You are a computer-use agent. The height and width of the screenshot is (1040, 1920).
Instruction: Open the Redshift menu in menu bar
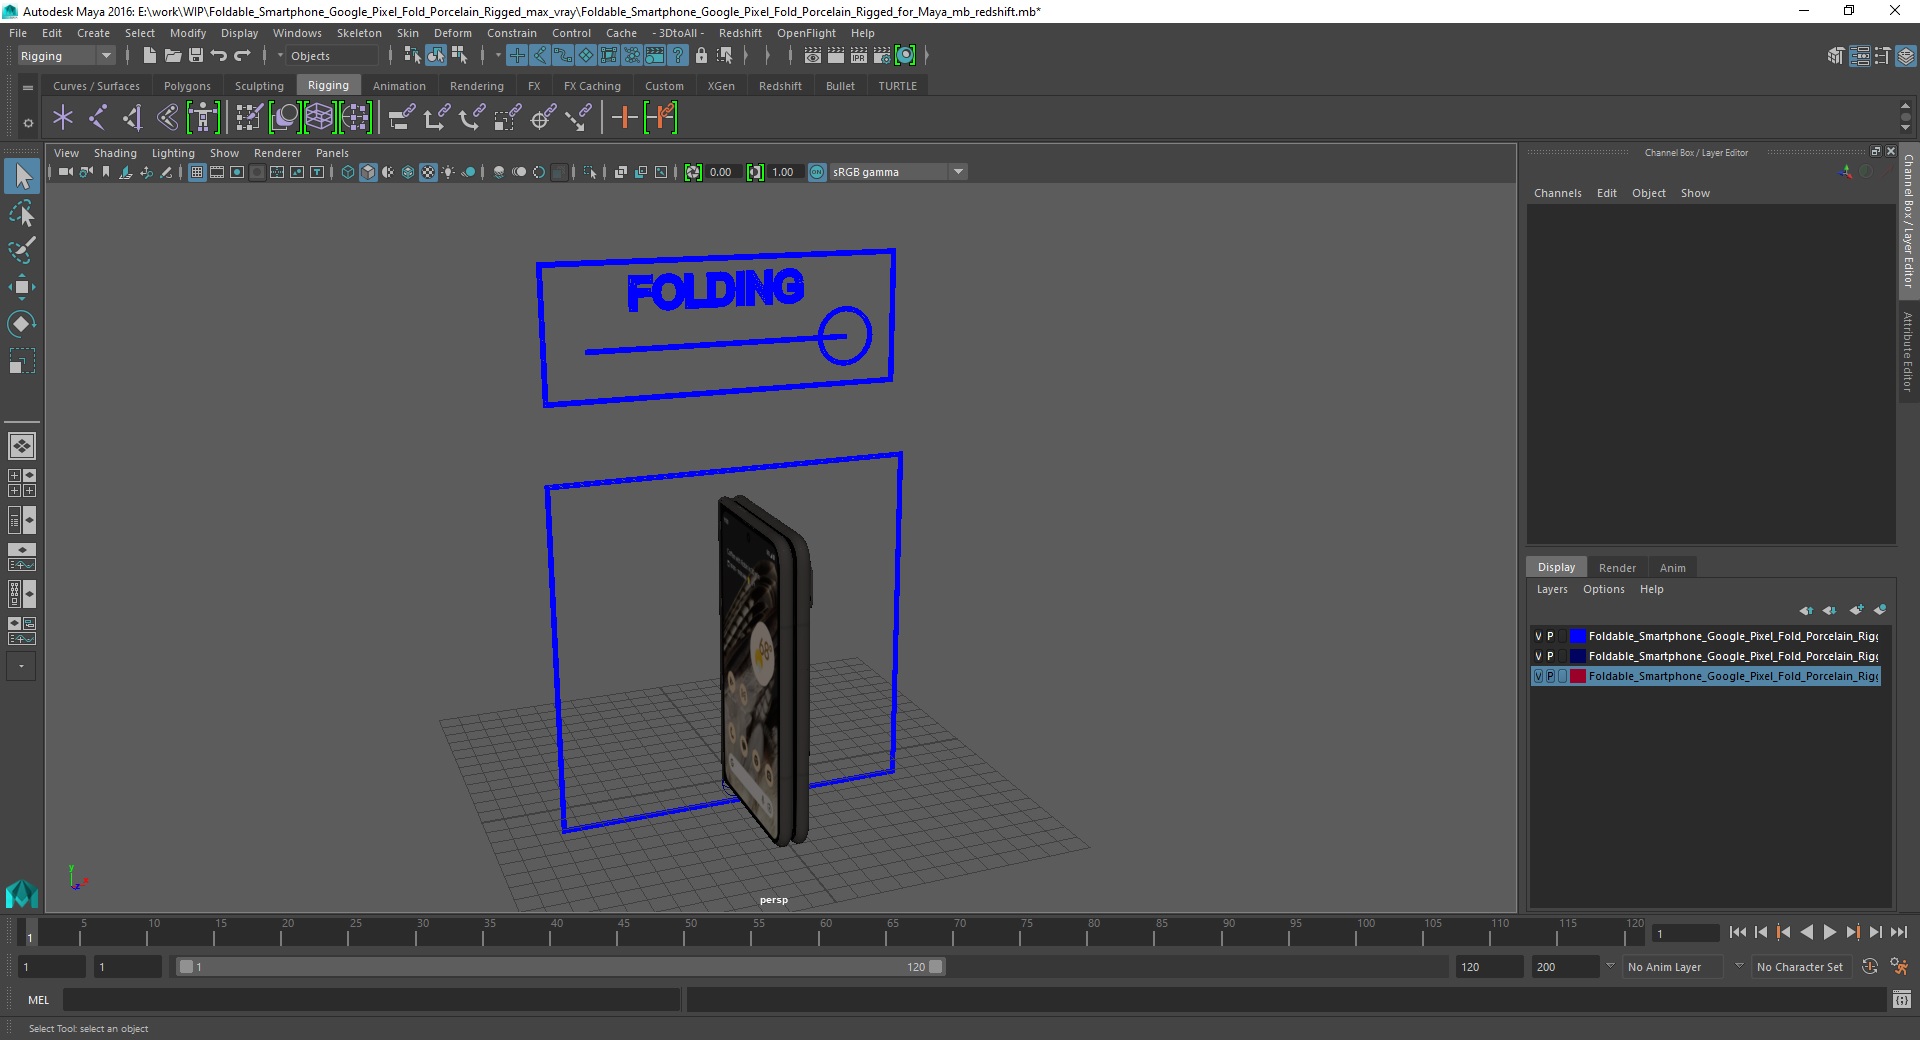point(740,33)
